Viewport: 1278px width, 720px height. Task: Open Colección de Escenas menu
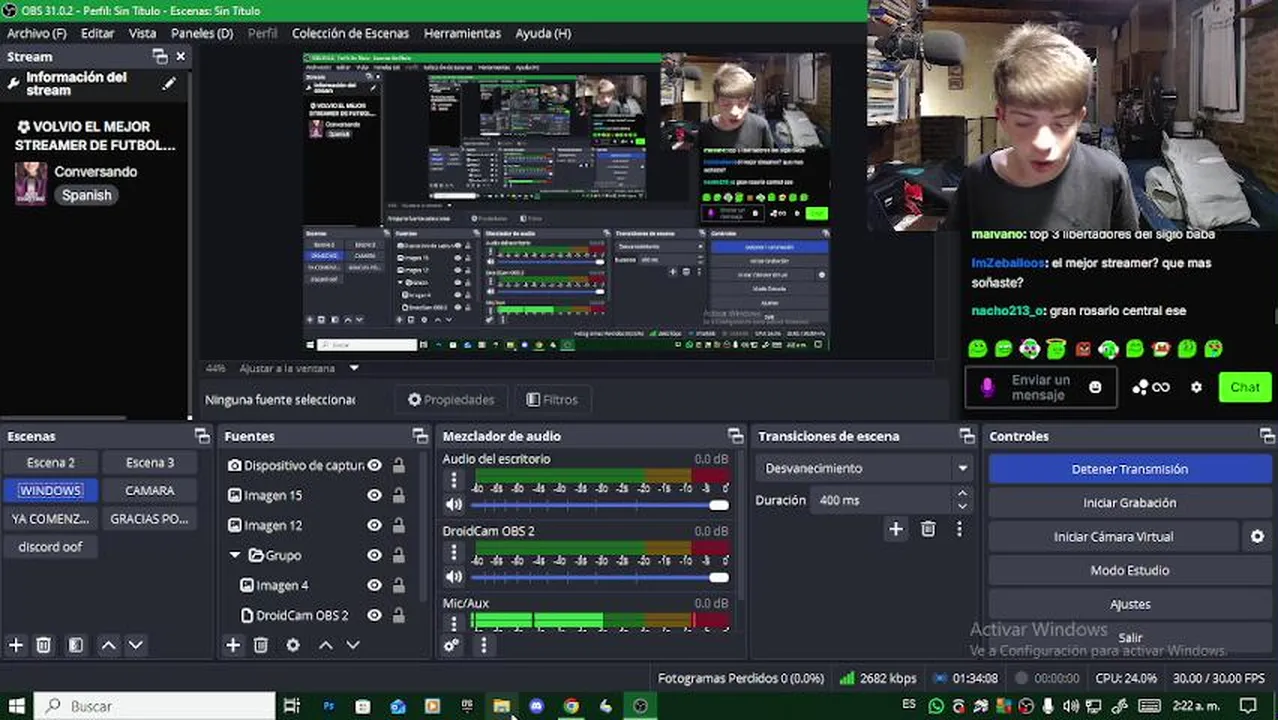[350, 33]
